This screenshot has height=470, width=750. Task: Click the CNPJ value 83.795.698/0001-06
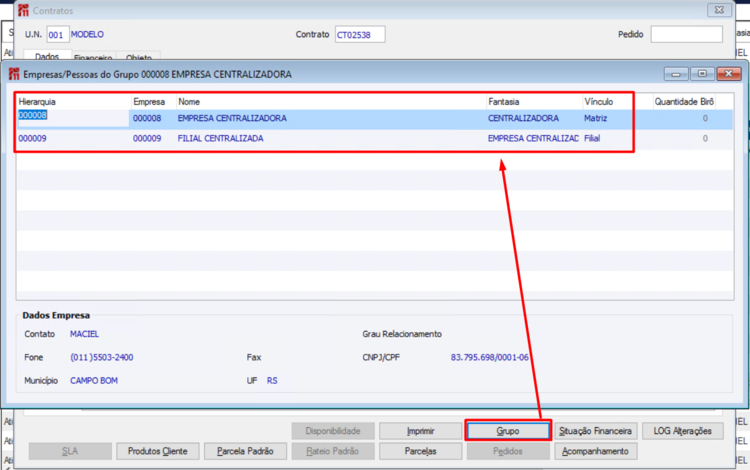489,357
